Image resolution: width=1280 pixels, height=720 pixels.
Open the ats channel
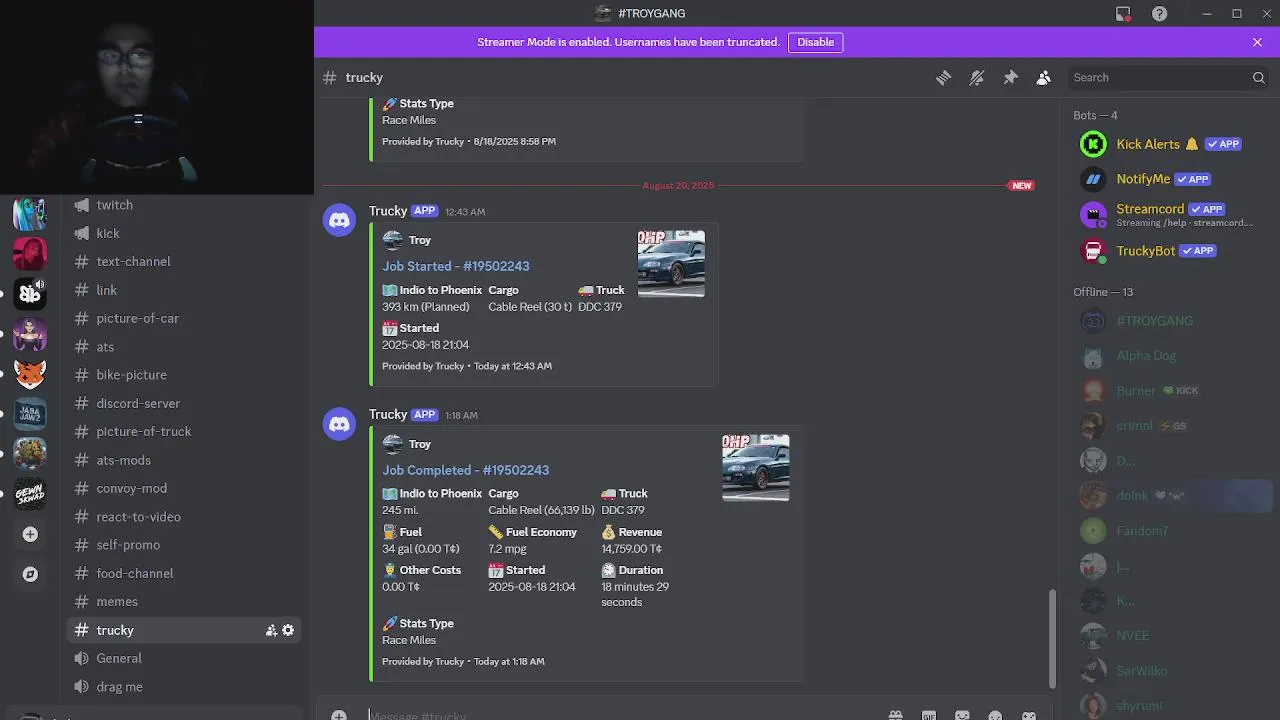[183, 347]
